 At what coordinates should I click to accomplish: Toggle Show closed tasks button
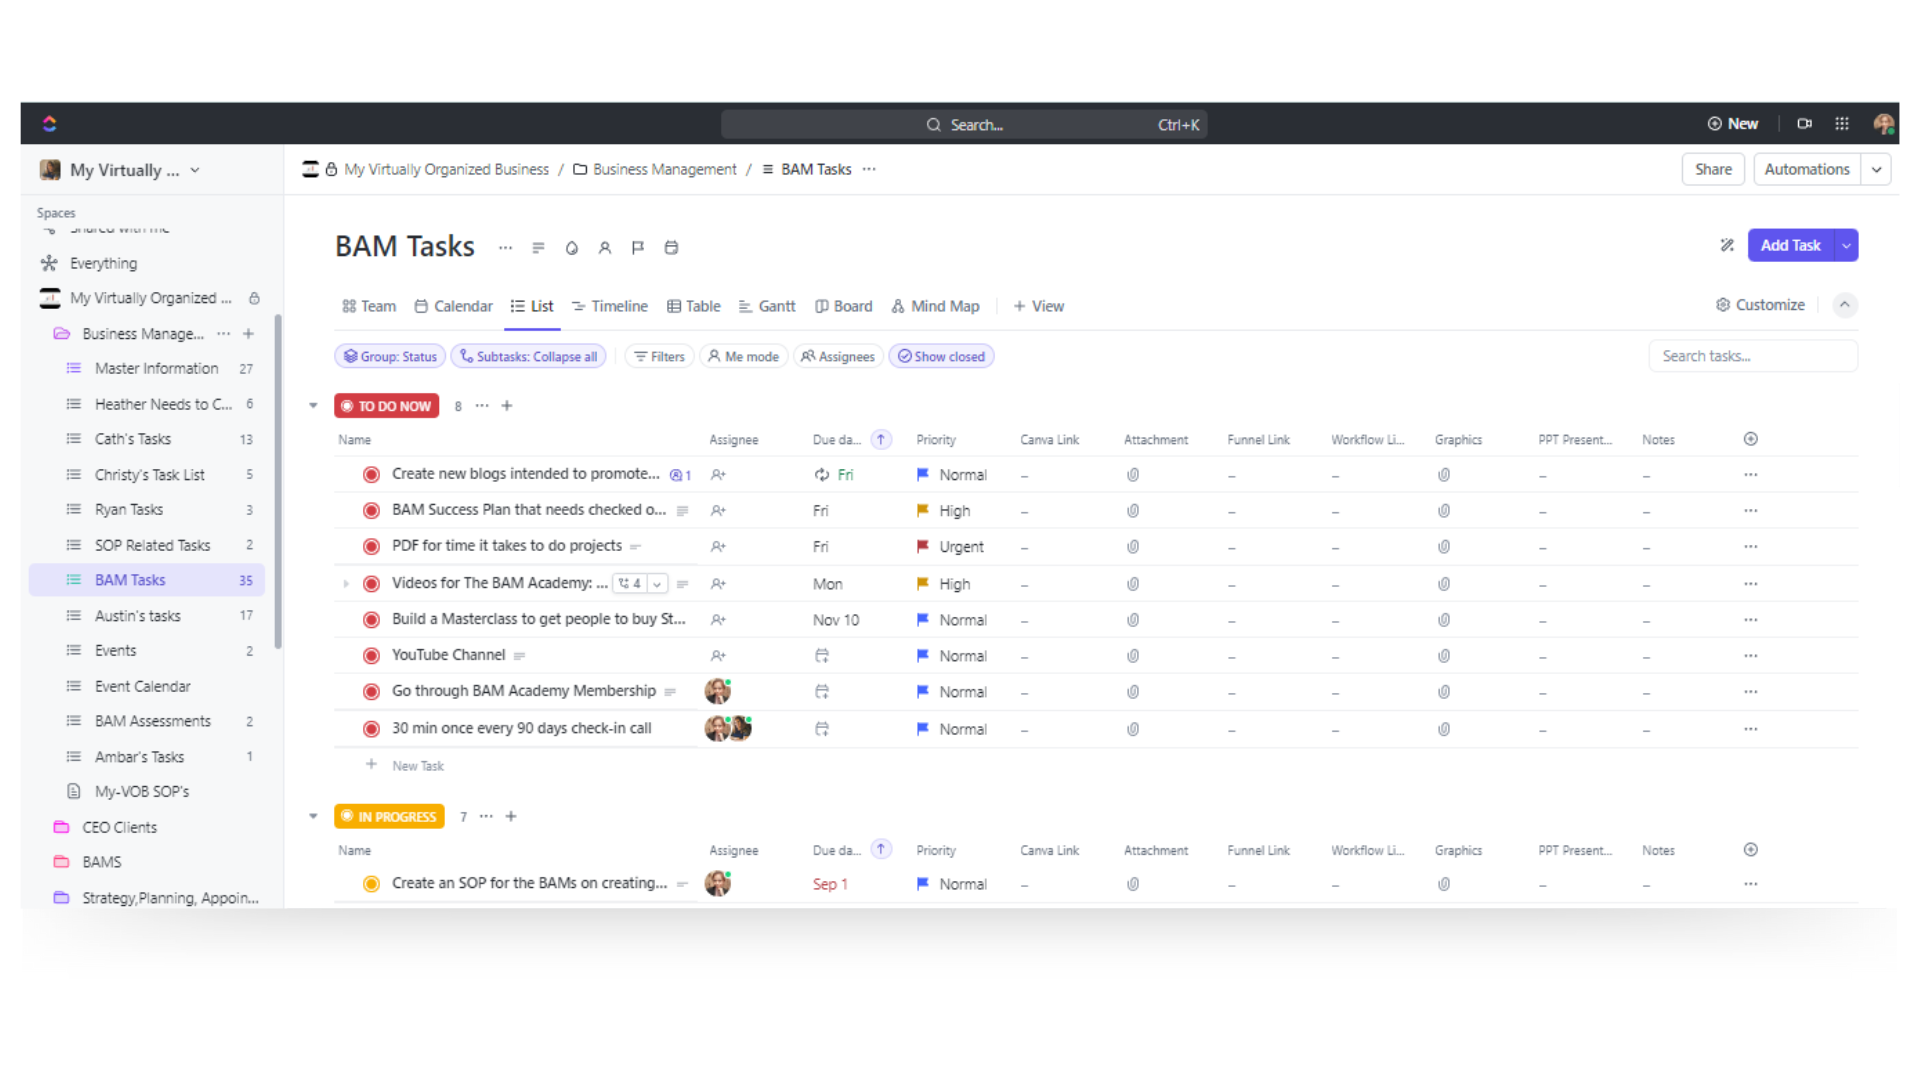coord(940,355)
